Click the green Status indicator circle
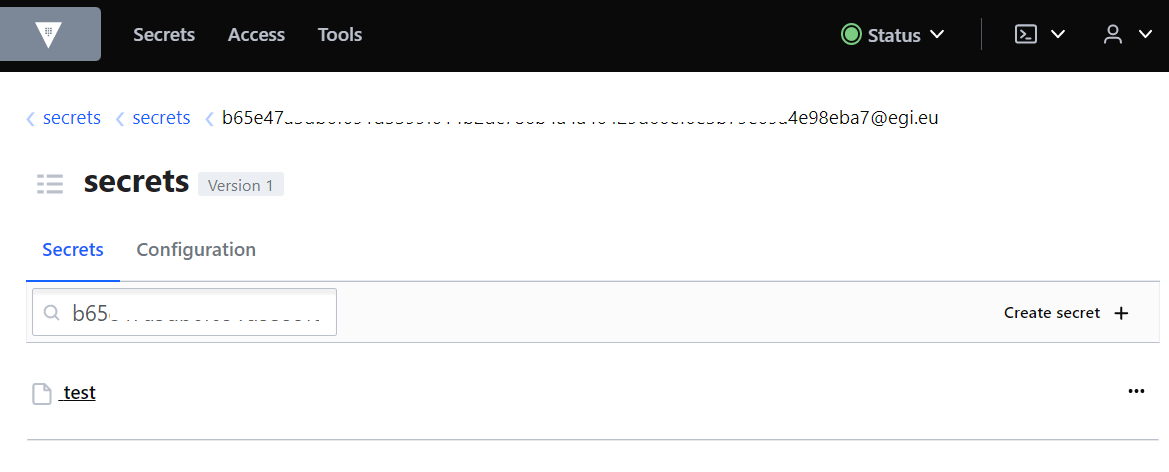This screenshot has height=472, width=1169. (851, 35)
